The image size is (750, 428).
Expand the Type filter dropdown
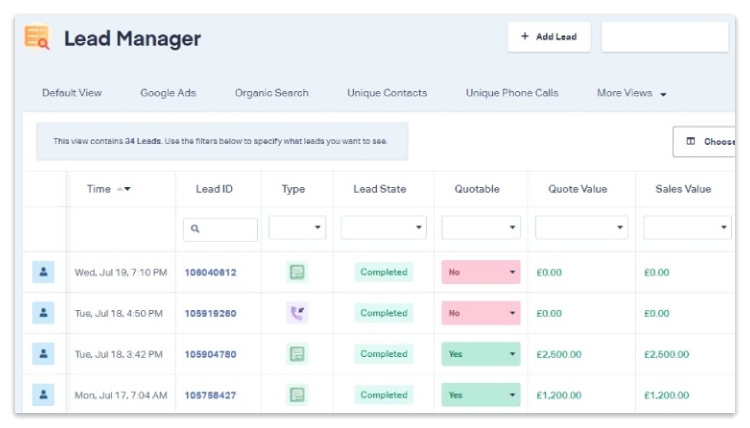tap(297, 229)
